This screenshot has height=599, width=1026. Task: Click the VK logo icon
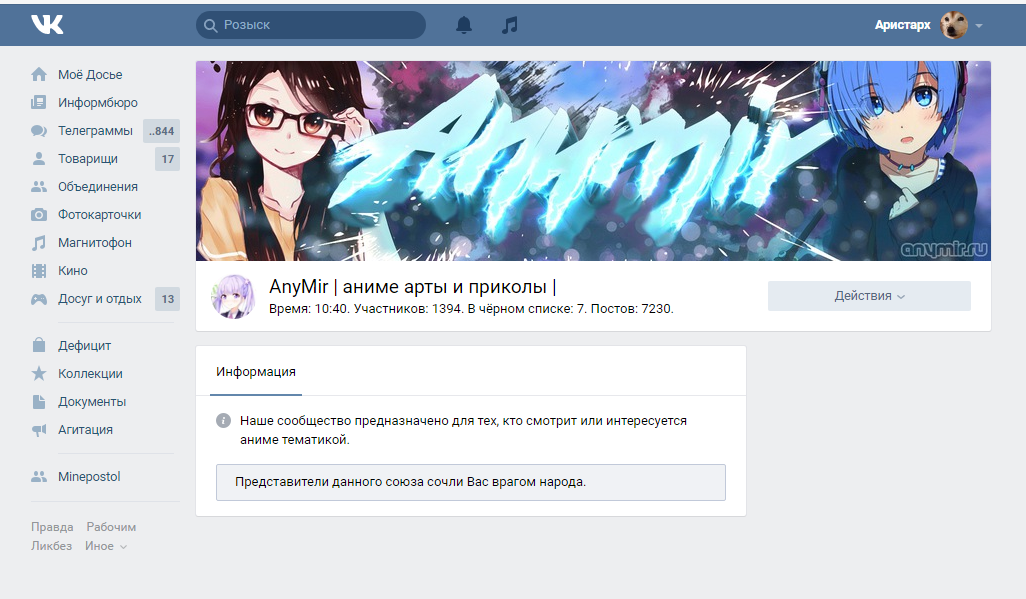point(47,24)
